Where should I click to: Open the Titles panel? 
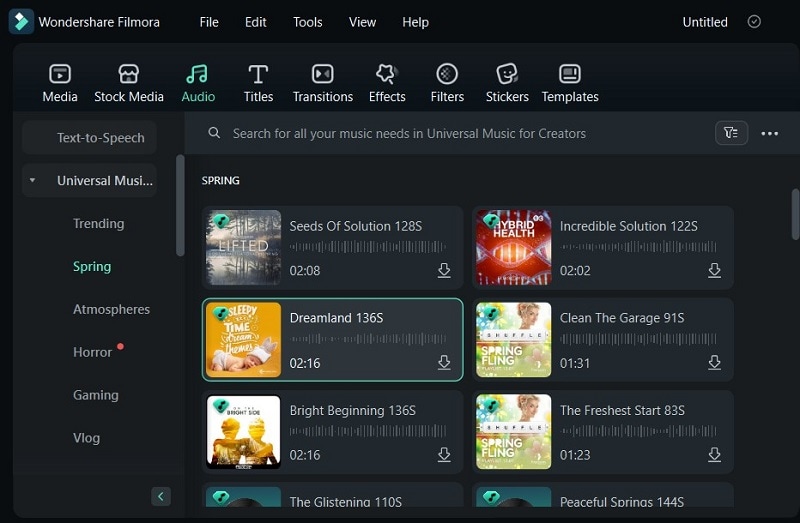[258, 83]
